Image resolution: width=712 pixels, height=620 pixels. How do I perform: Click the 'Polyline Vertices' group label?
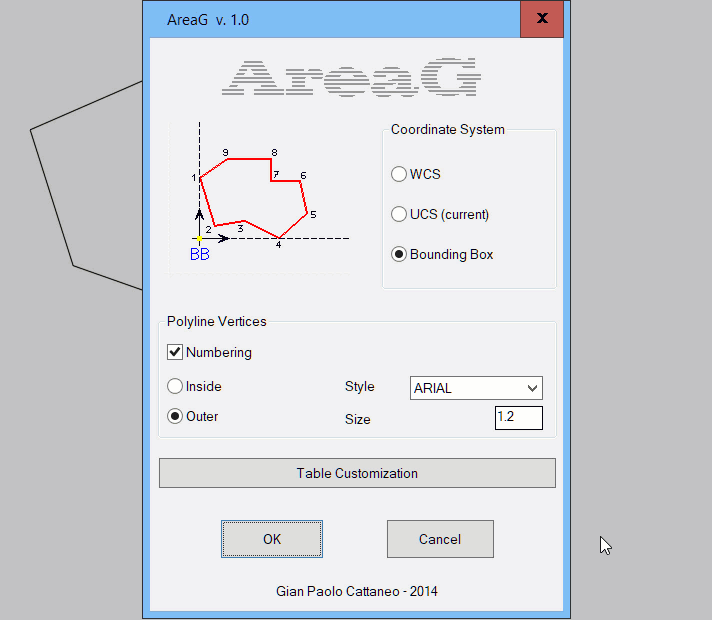(x=217, y=321)
